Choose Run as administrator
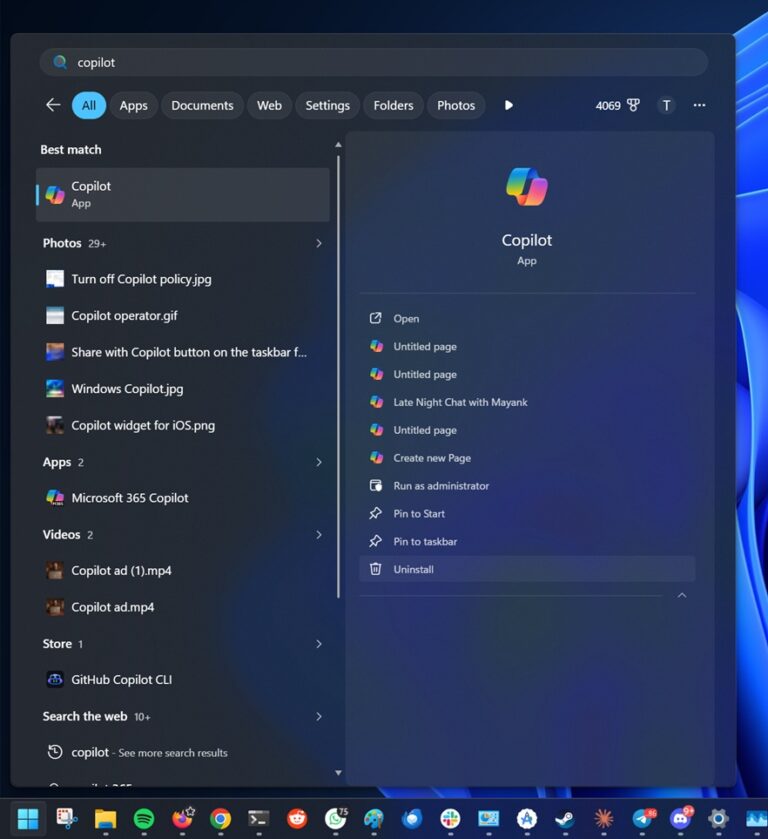This screenshot has width=768, height=839. [527, 485]
